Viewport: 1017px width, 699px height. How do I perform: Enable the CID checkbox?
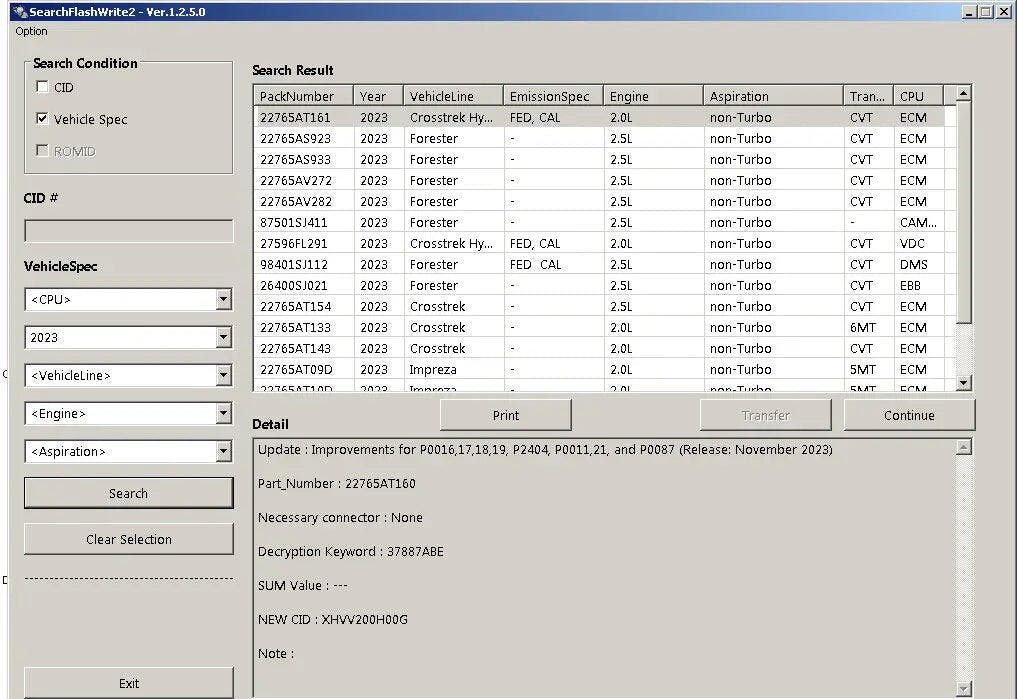click(x=42, y=87)
